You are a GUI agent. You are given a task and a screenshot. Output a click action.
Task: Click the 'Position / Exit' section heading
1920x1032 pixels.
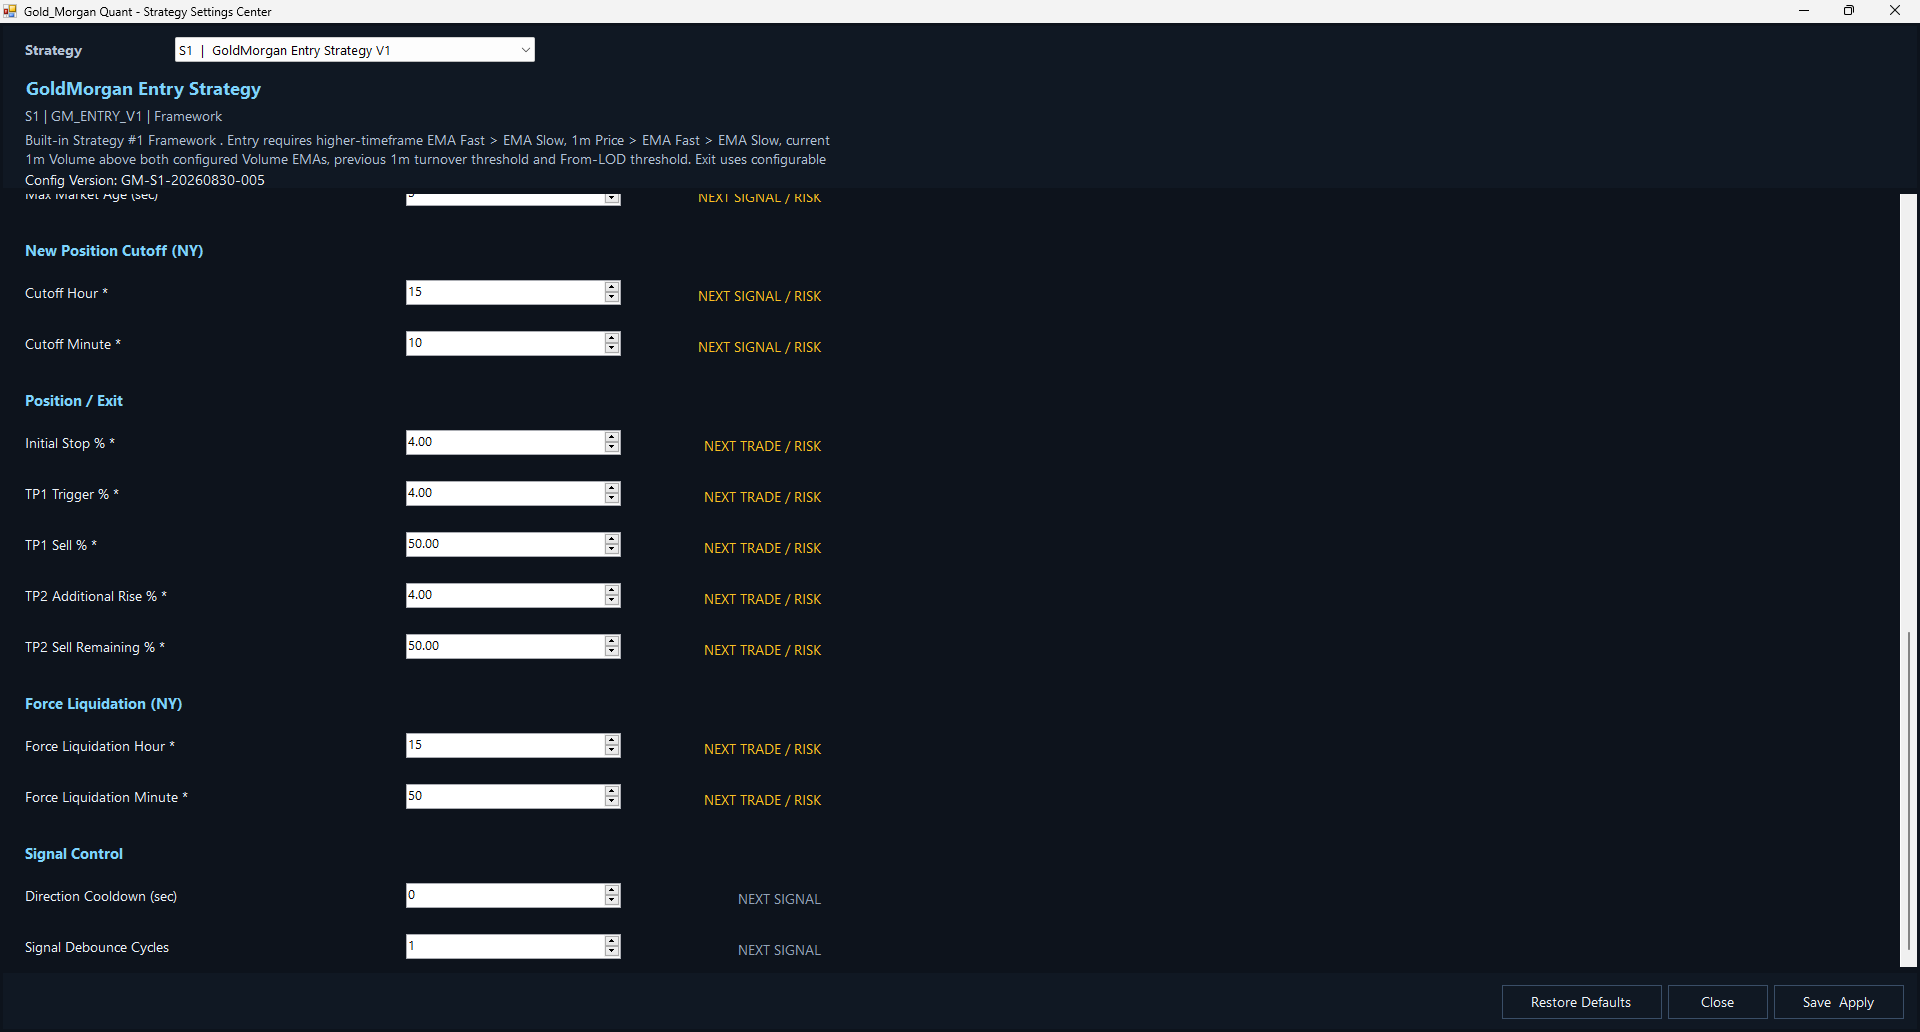point(74,401)
